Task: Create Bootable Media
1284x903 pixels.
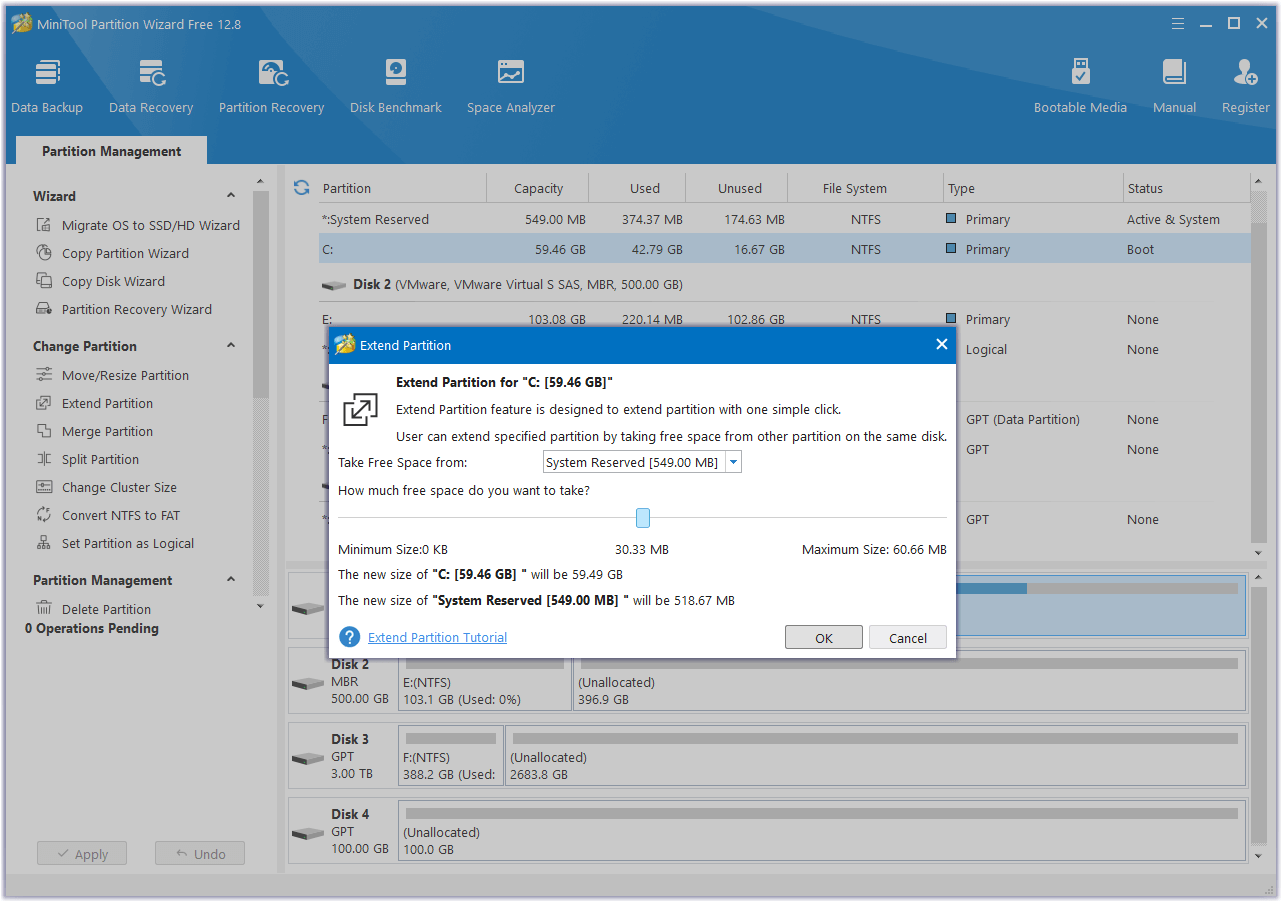Action: tap(1080, 86)
